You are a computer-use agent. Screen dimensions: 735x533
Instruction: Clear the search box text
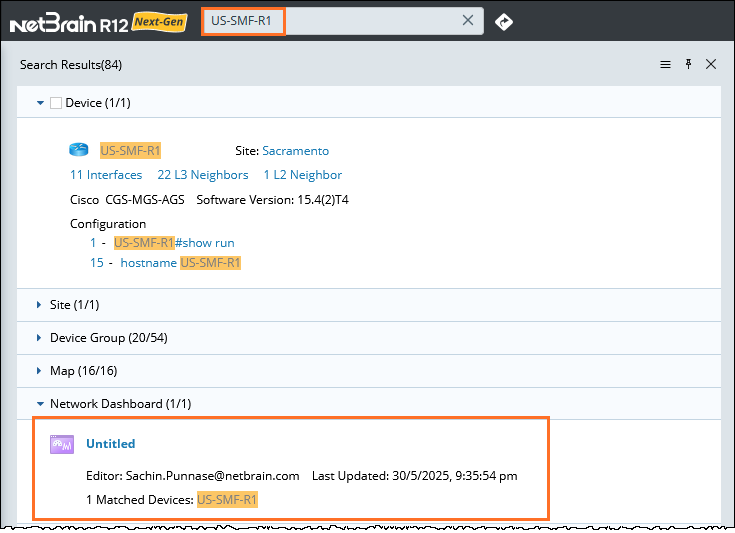(x=468, y=21)
